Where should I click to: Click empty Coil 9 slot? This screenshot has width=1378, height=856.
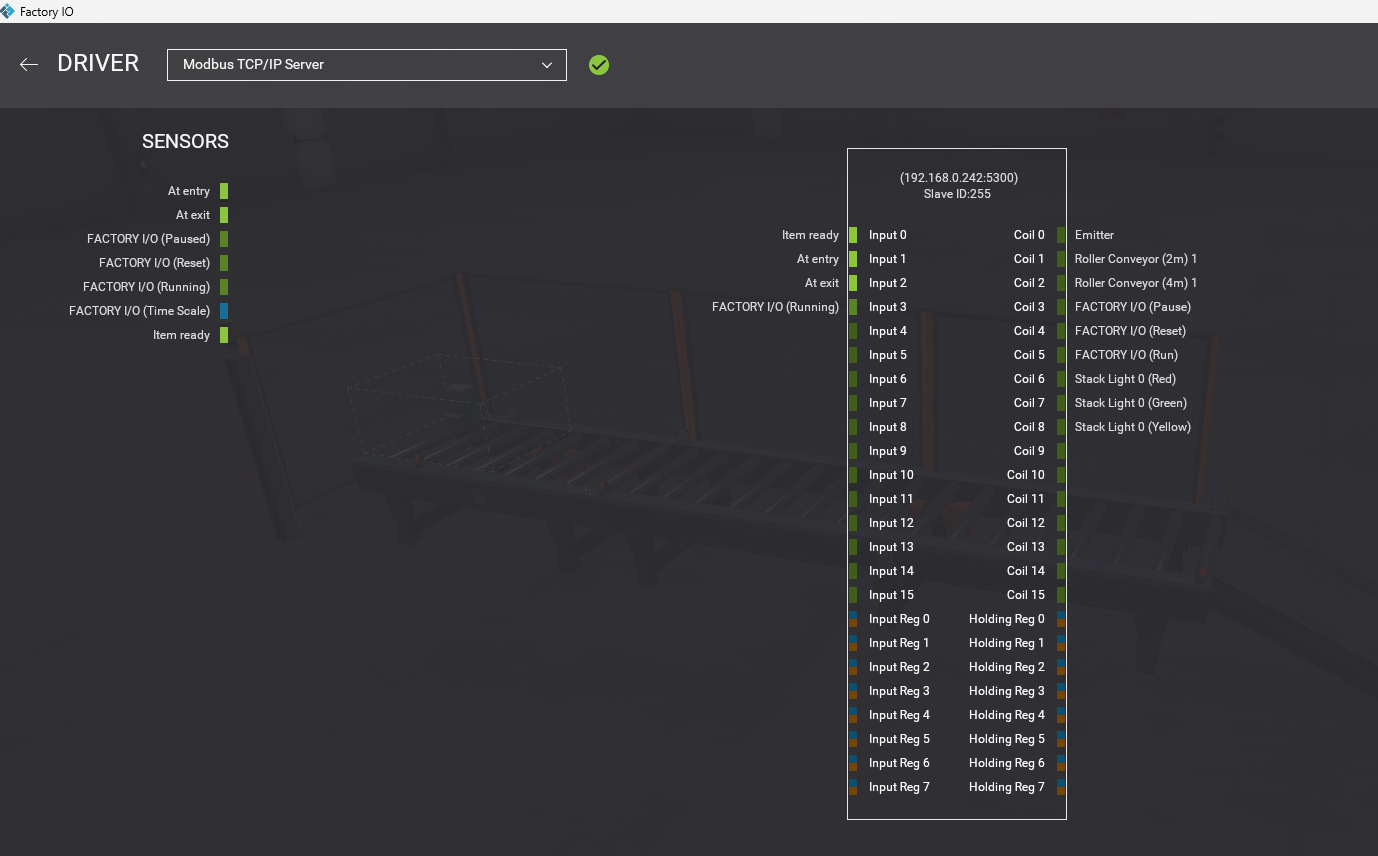point(1029,451)
